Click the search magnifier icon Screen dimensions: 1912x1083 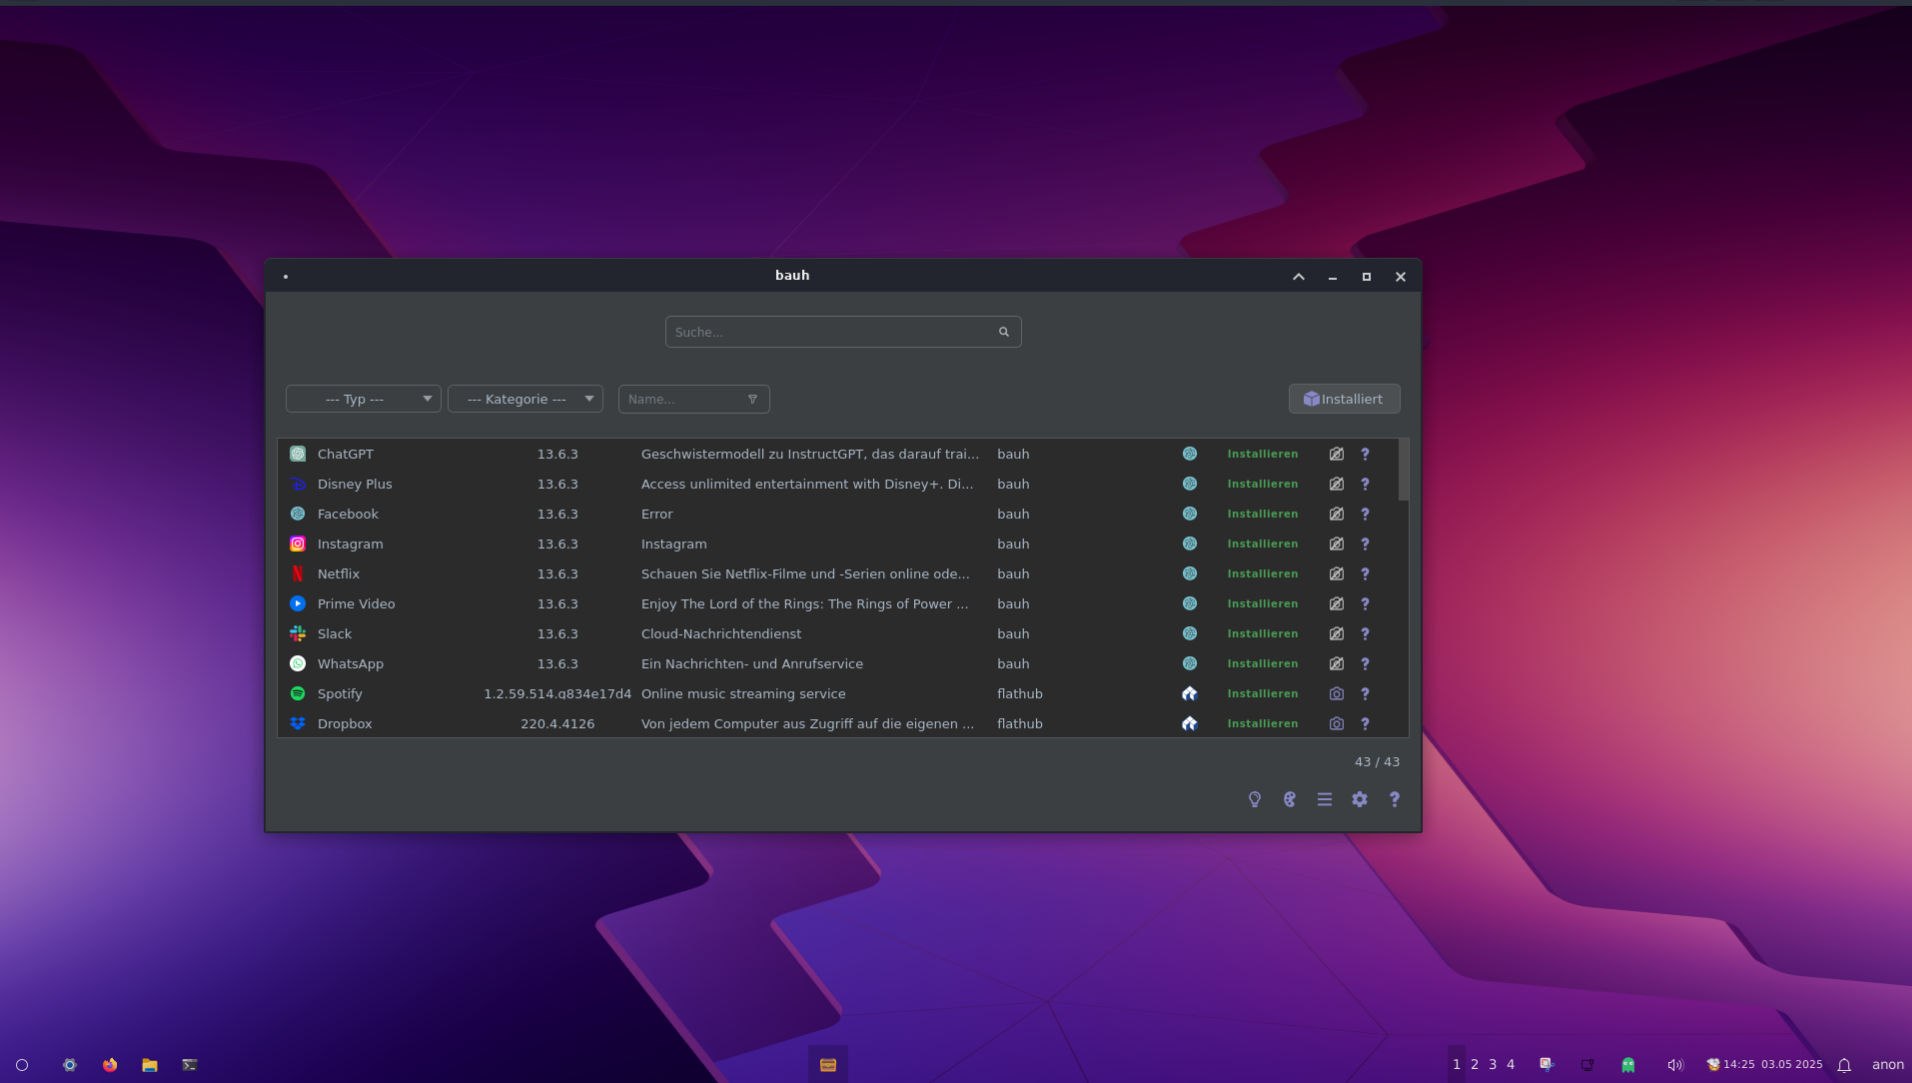pos(1003,332)
